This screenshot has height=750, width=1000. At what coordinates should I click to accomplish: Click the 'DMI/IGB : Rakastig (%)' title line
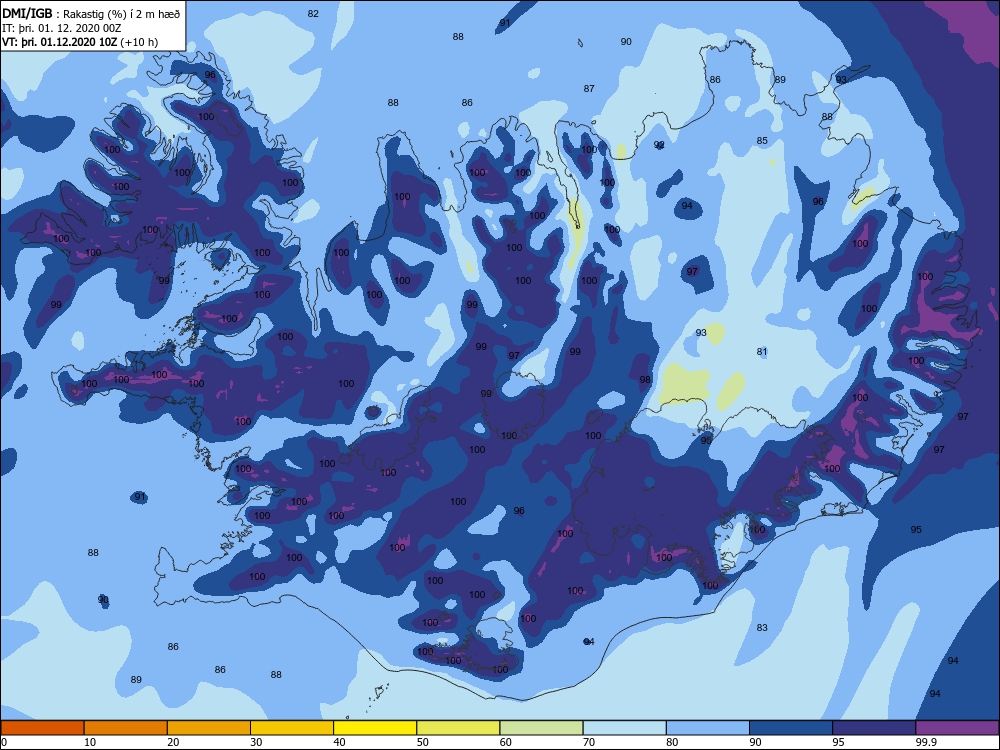(x=91, y=13)
